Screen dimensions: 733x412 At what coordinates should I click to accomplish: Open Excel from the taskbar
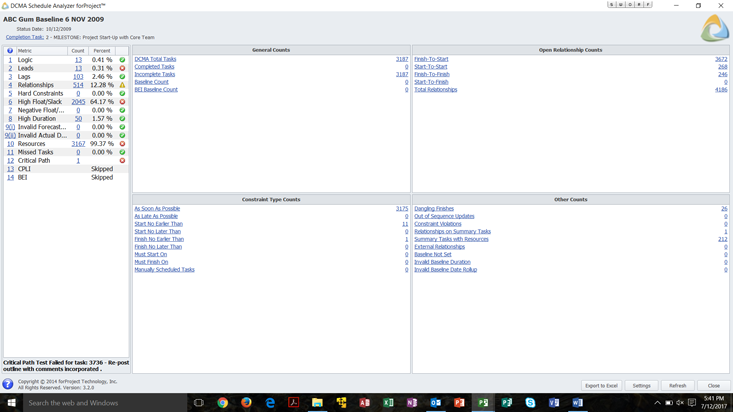[x=388, y=403]
